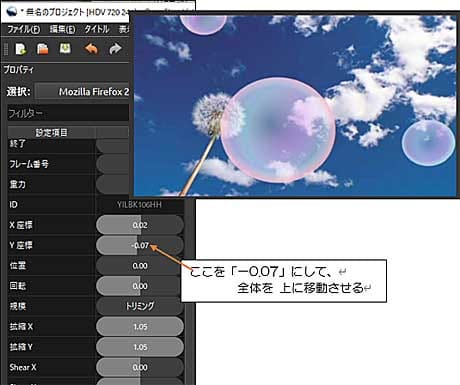
Task: Click the X 座標 slider value 0.02
Action: pyautogui.click(x=140, y=225)
